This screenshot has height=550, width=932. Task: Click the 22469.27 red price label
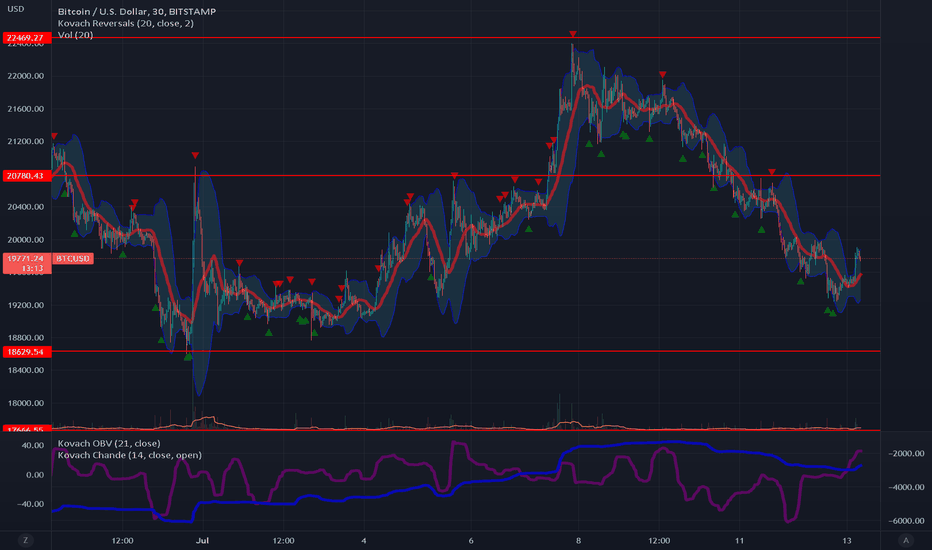pyautogui.click(x=26, y=38)
